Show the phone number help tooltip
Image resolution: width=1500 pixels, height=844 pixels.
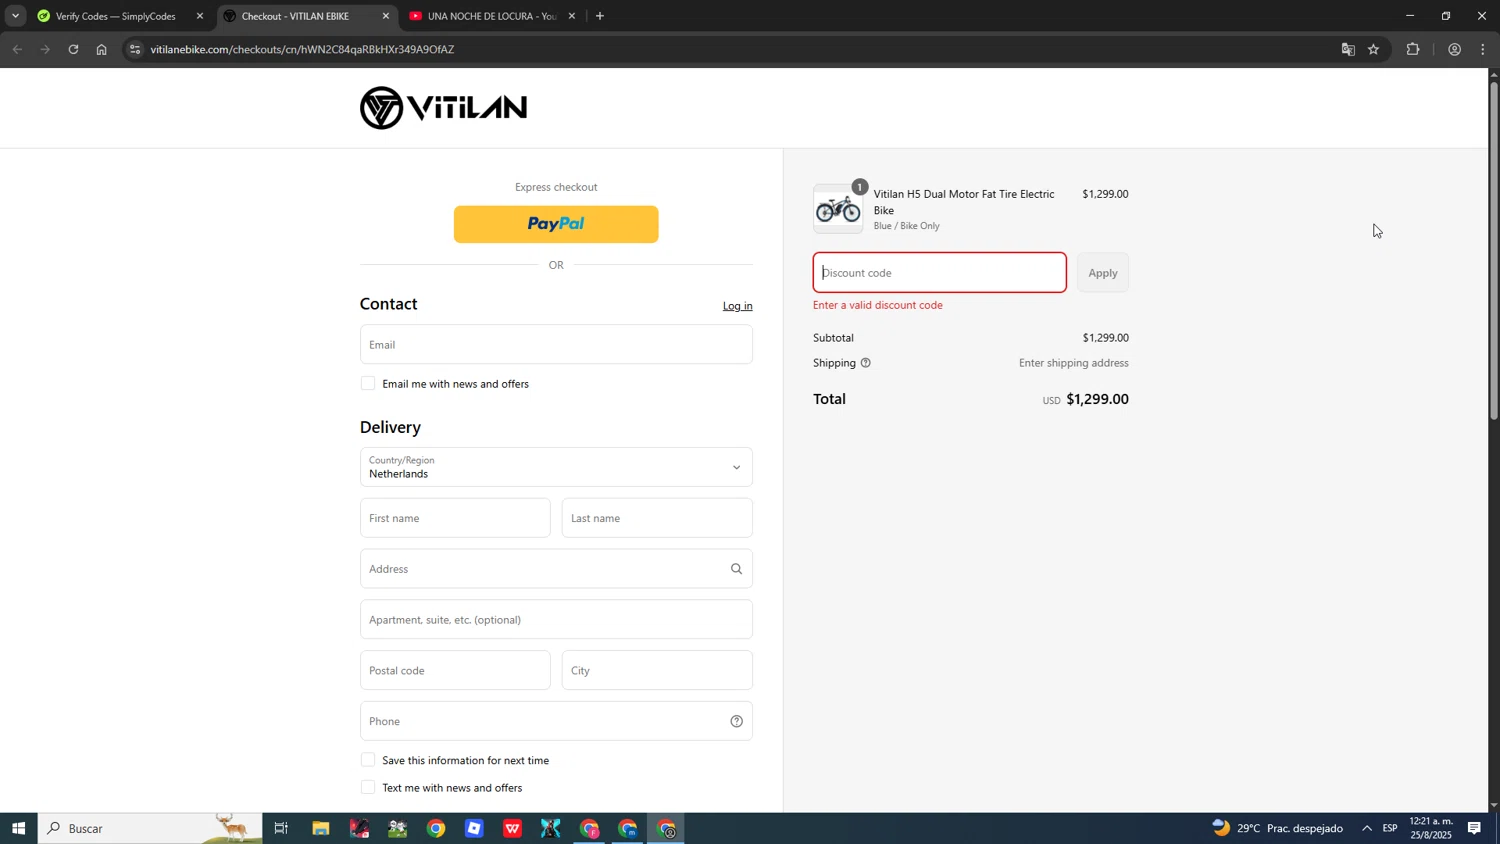click(x=736, y=721)
